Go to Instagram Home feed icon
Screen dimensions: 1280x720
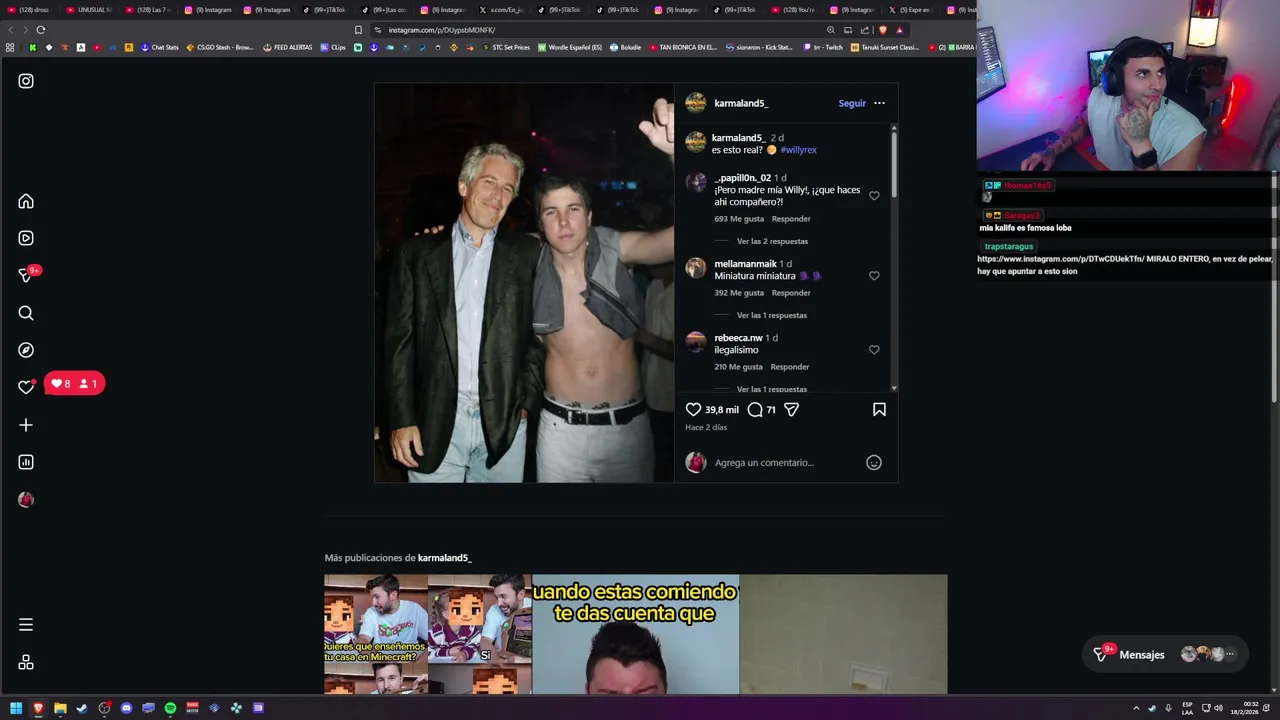click(x=26, y=201)
